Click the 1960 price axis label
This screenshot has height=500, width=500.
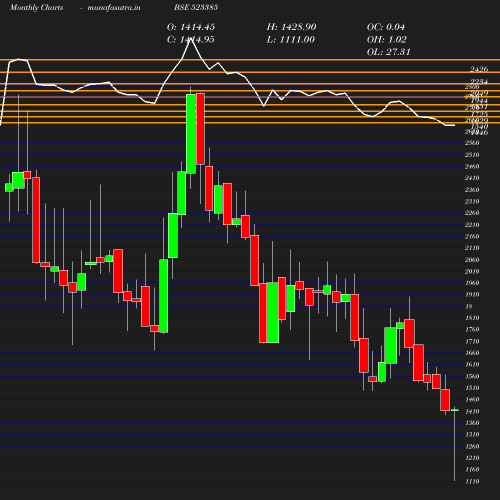(x=472, y=283)
